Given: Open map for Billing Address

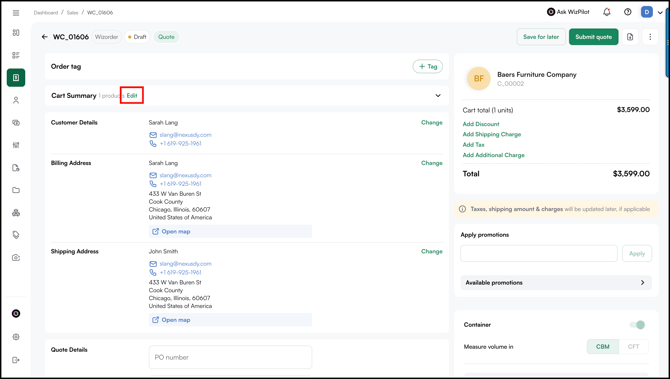Looking at the screenshot, I should pos(230,232).
